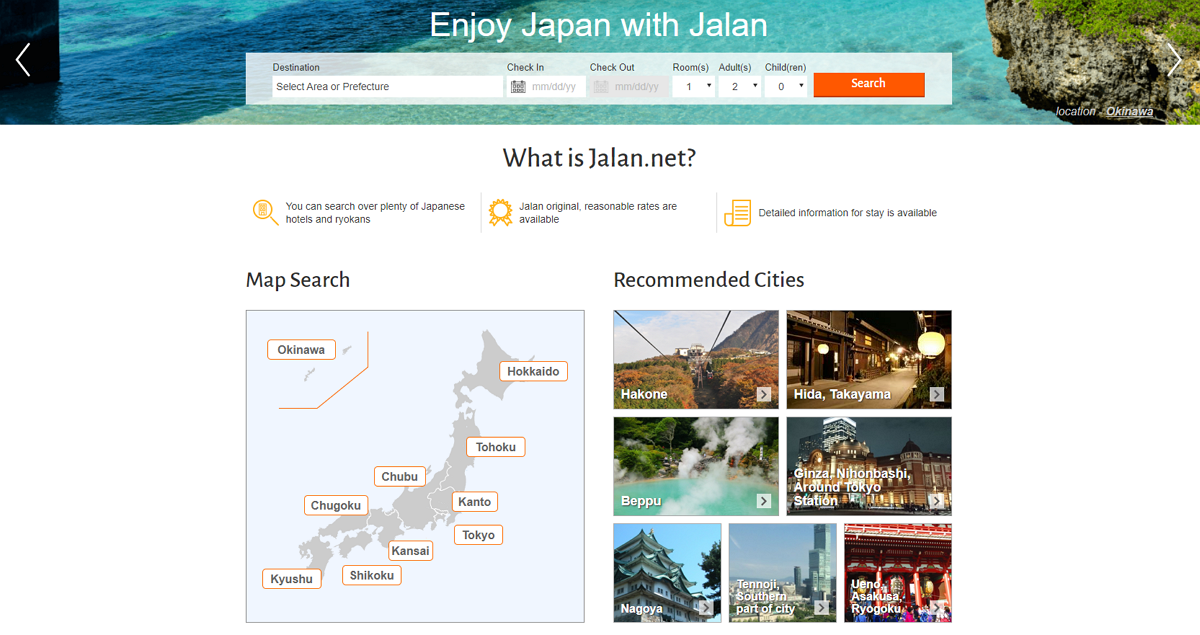Click the award ribbon reasonable rates icon

point(500,212)
